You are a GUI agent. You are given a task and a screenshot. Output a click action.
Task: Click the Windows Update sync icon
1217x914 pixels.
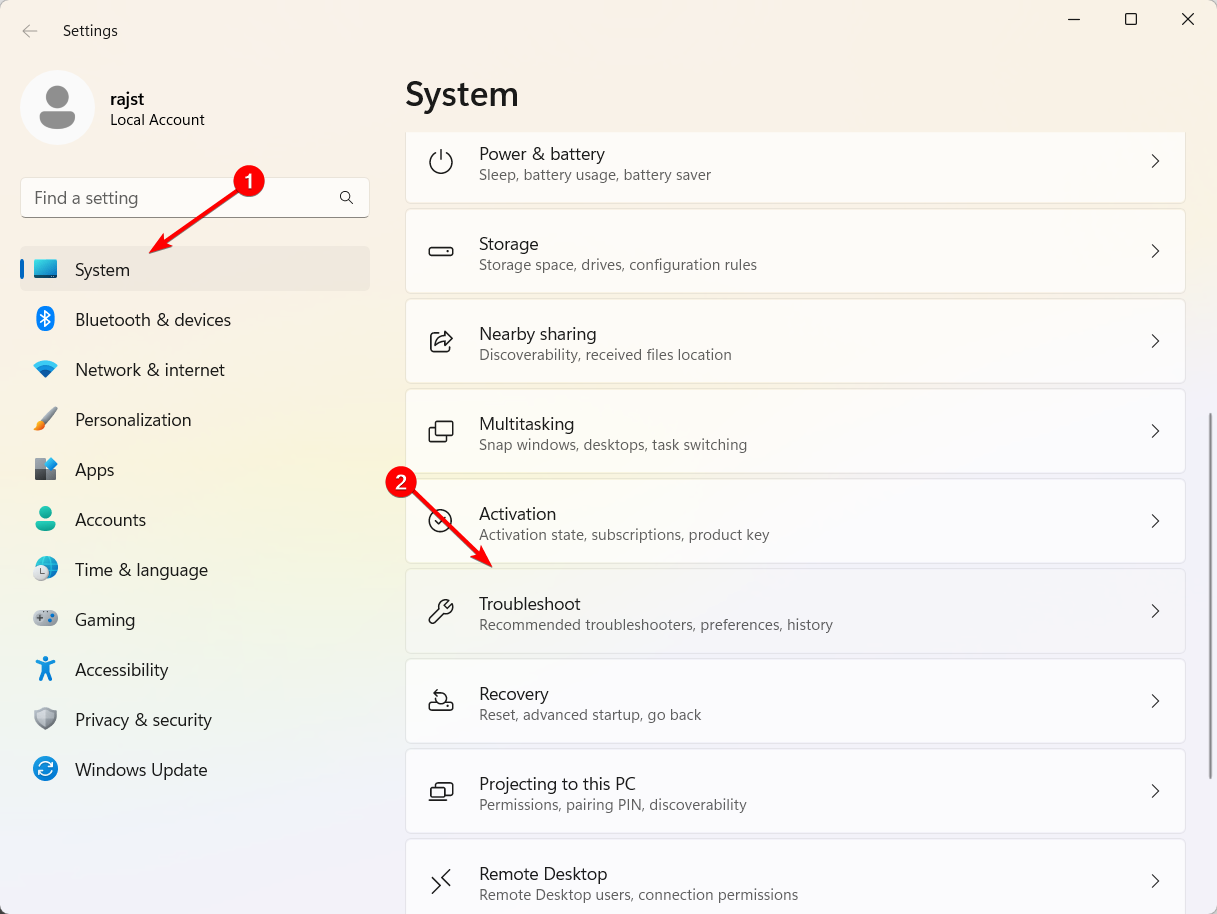pyautogui.click(x=46, y=769)
